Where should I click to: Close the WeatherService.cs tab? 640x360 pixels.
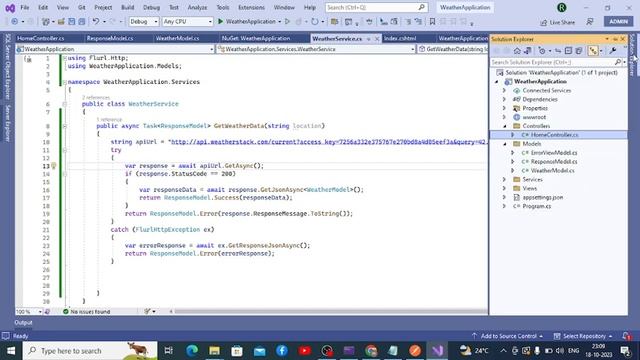[377, 39]
